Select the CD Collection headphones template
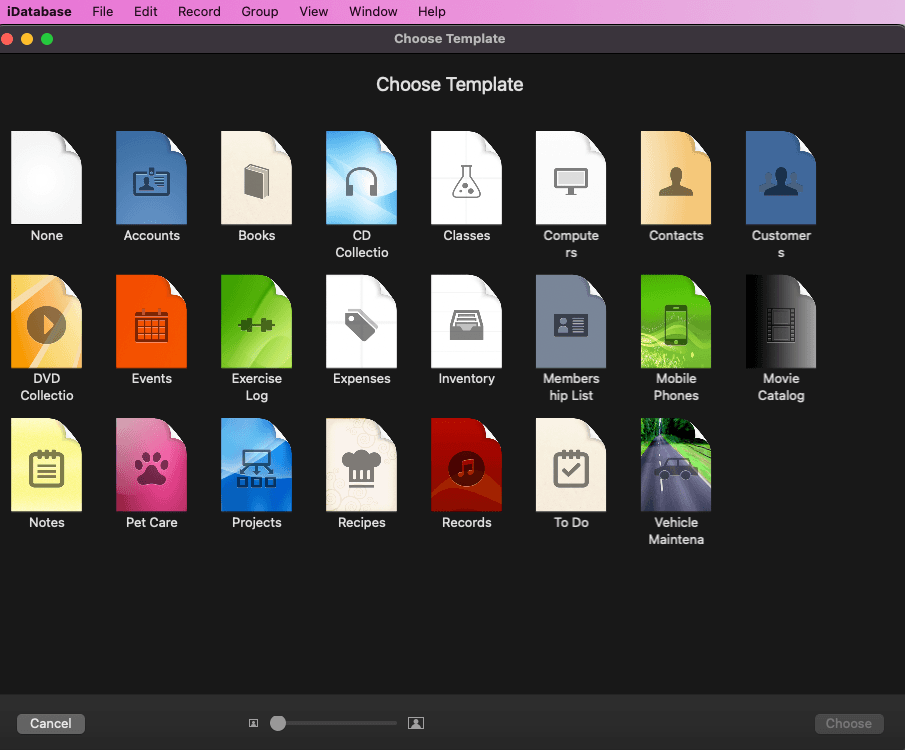 click(x=361, y=178)
